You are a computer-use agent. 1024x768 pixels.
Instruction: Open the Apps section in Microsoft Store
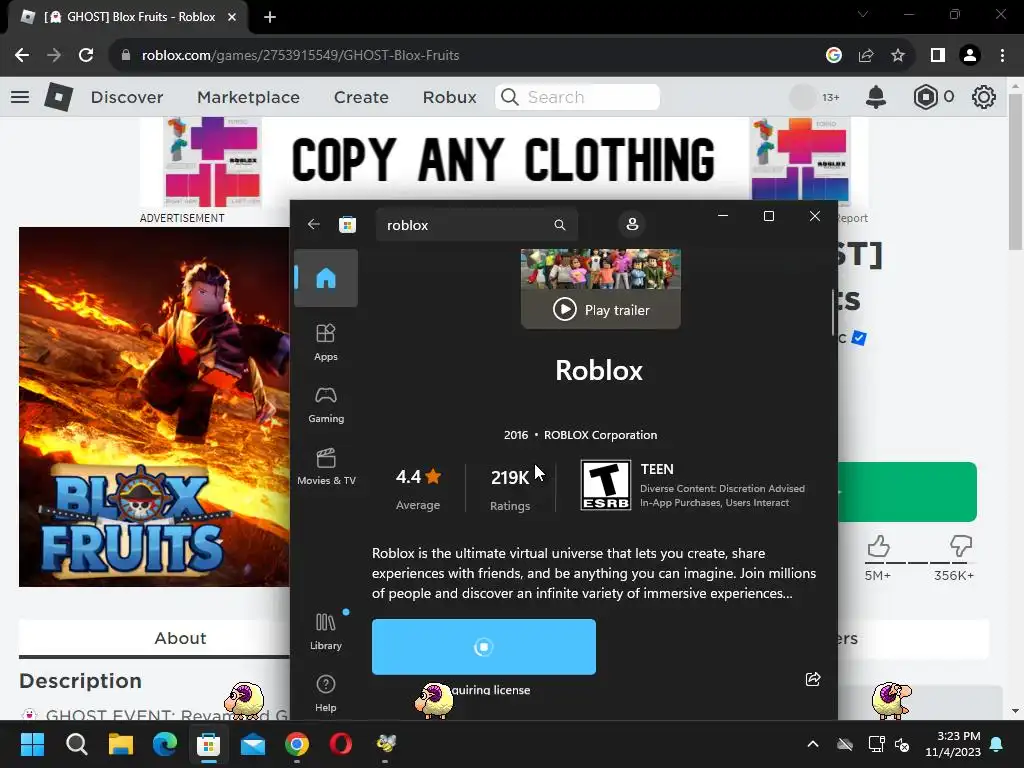326,342
